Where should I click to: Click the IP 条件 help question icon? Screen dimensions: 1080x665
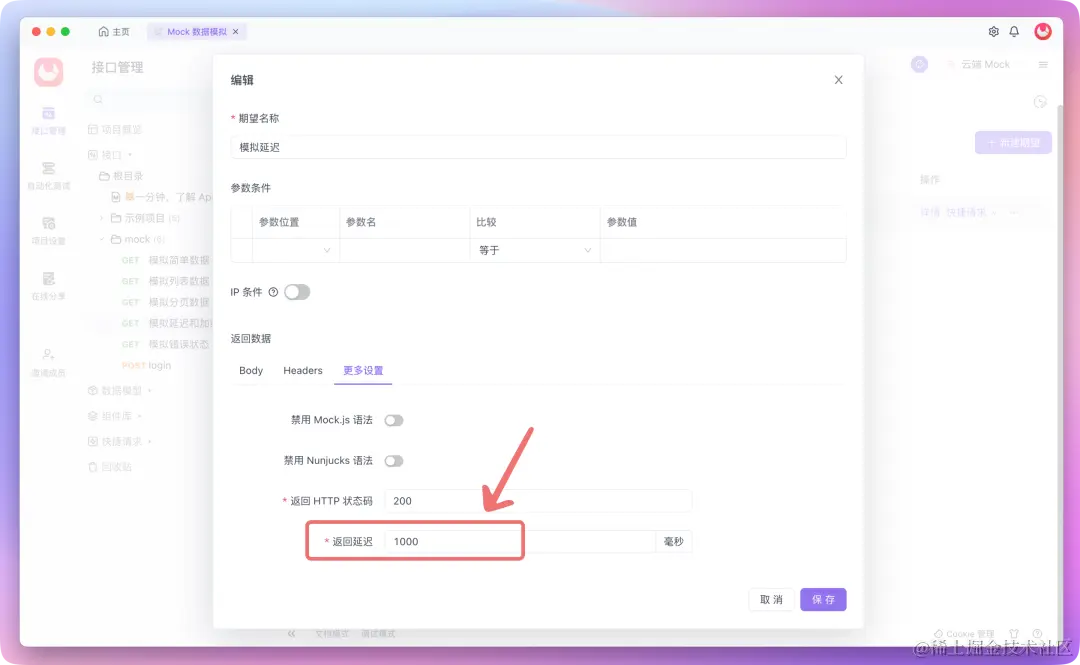point(273,292)
